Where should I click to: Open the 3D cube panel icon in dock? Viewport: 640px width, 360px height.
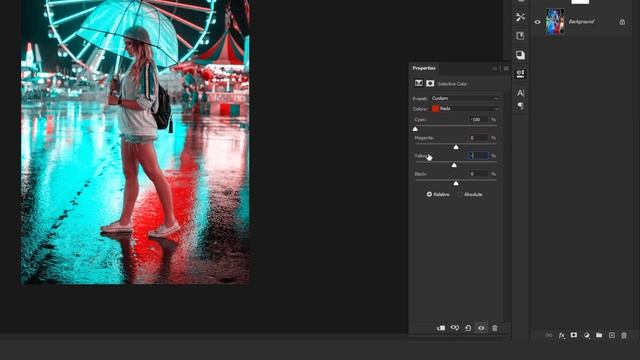click(520, 55)
